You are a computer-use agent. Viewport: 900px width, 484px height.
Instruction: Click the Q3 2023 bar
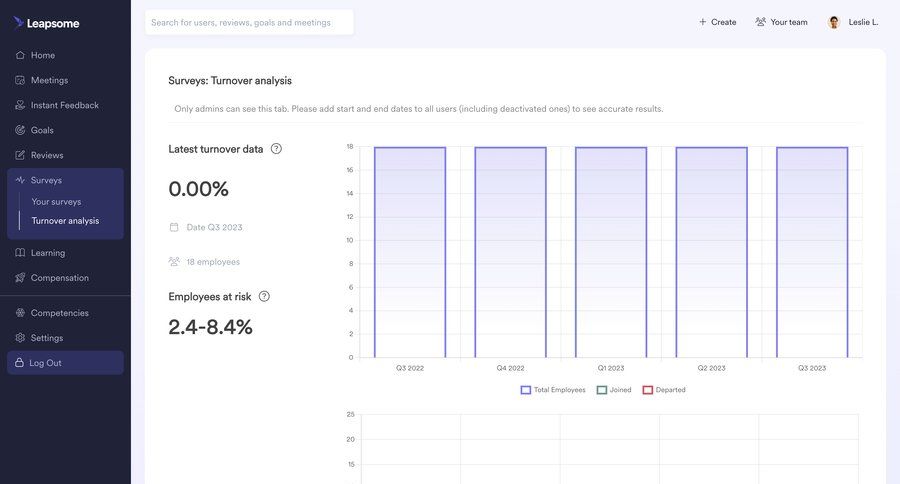tap(812, 253)
